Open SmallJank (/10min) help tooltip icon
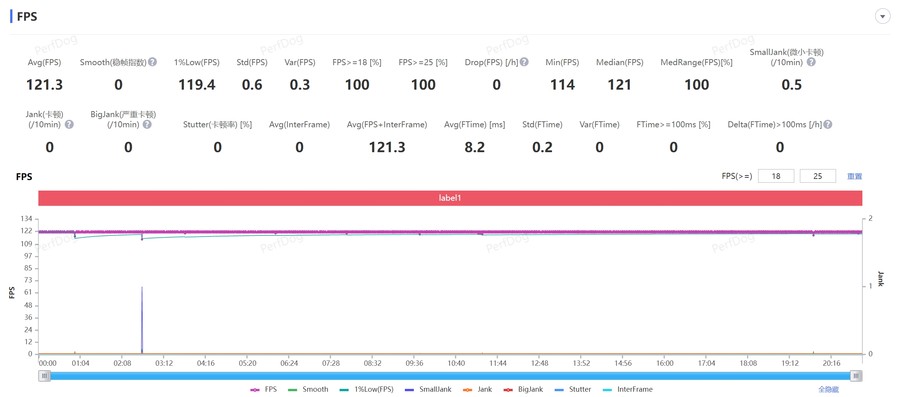The width and height of the screenshot is (900, 397). 810,62
